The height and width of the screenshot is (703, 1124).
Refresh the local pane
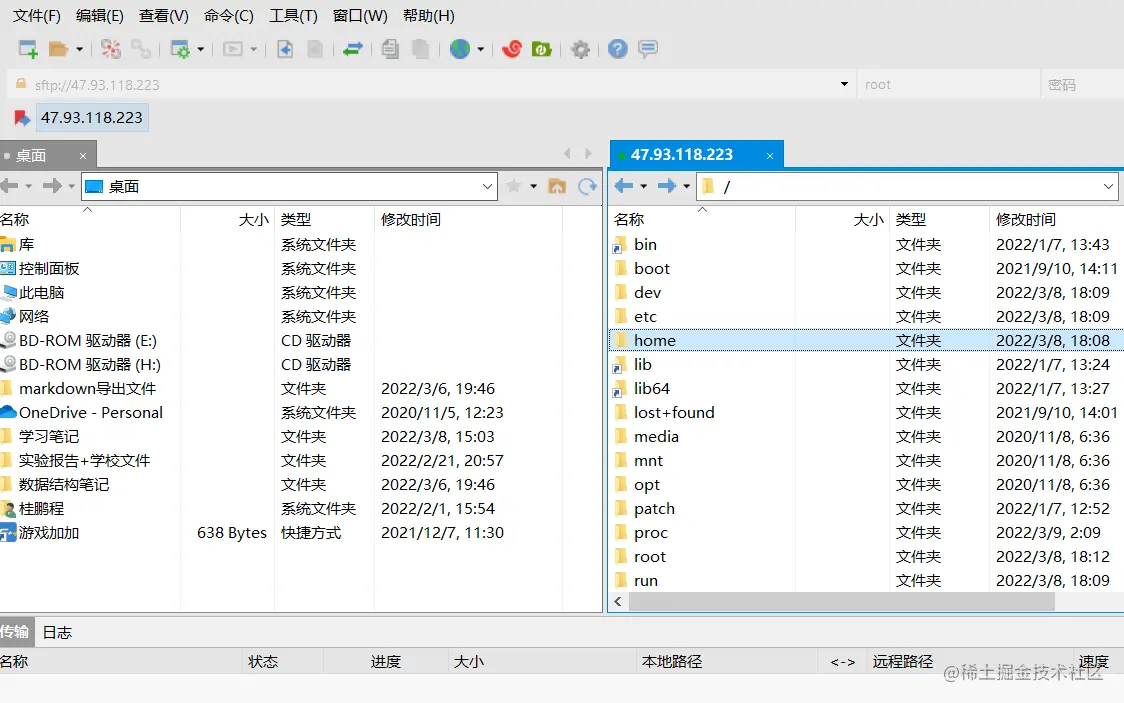point(587,186)
